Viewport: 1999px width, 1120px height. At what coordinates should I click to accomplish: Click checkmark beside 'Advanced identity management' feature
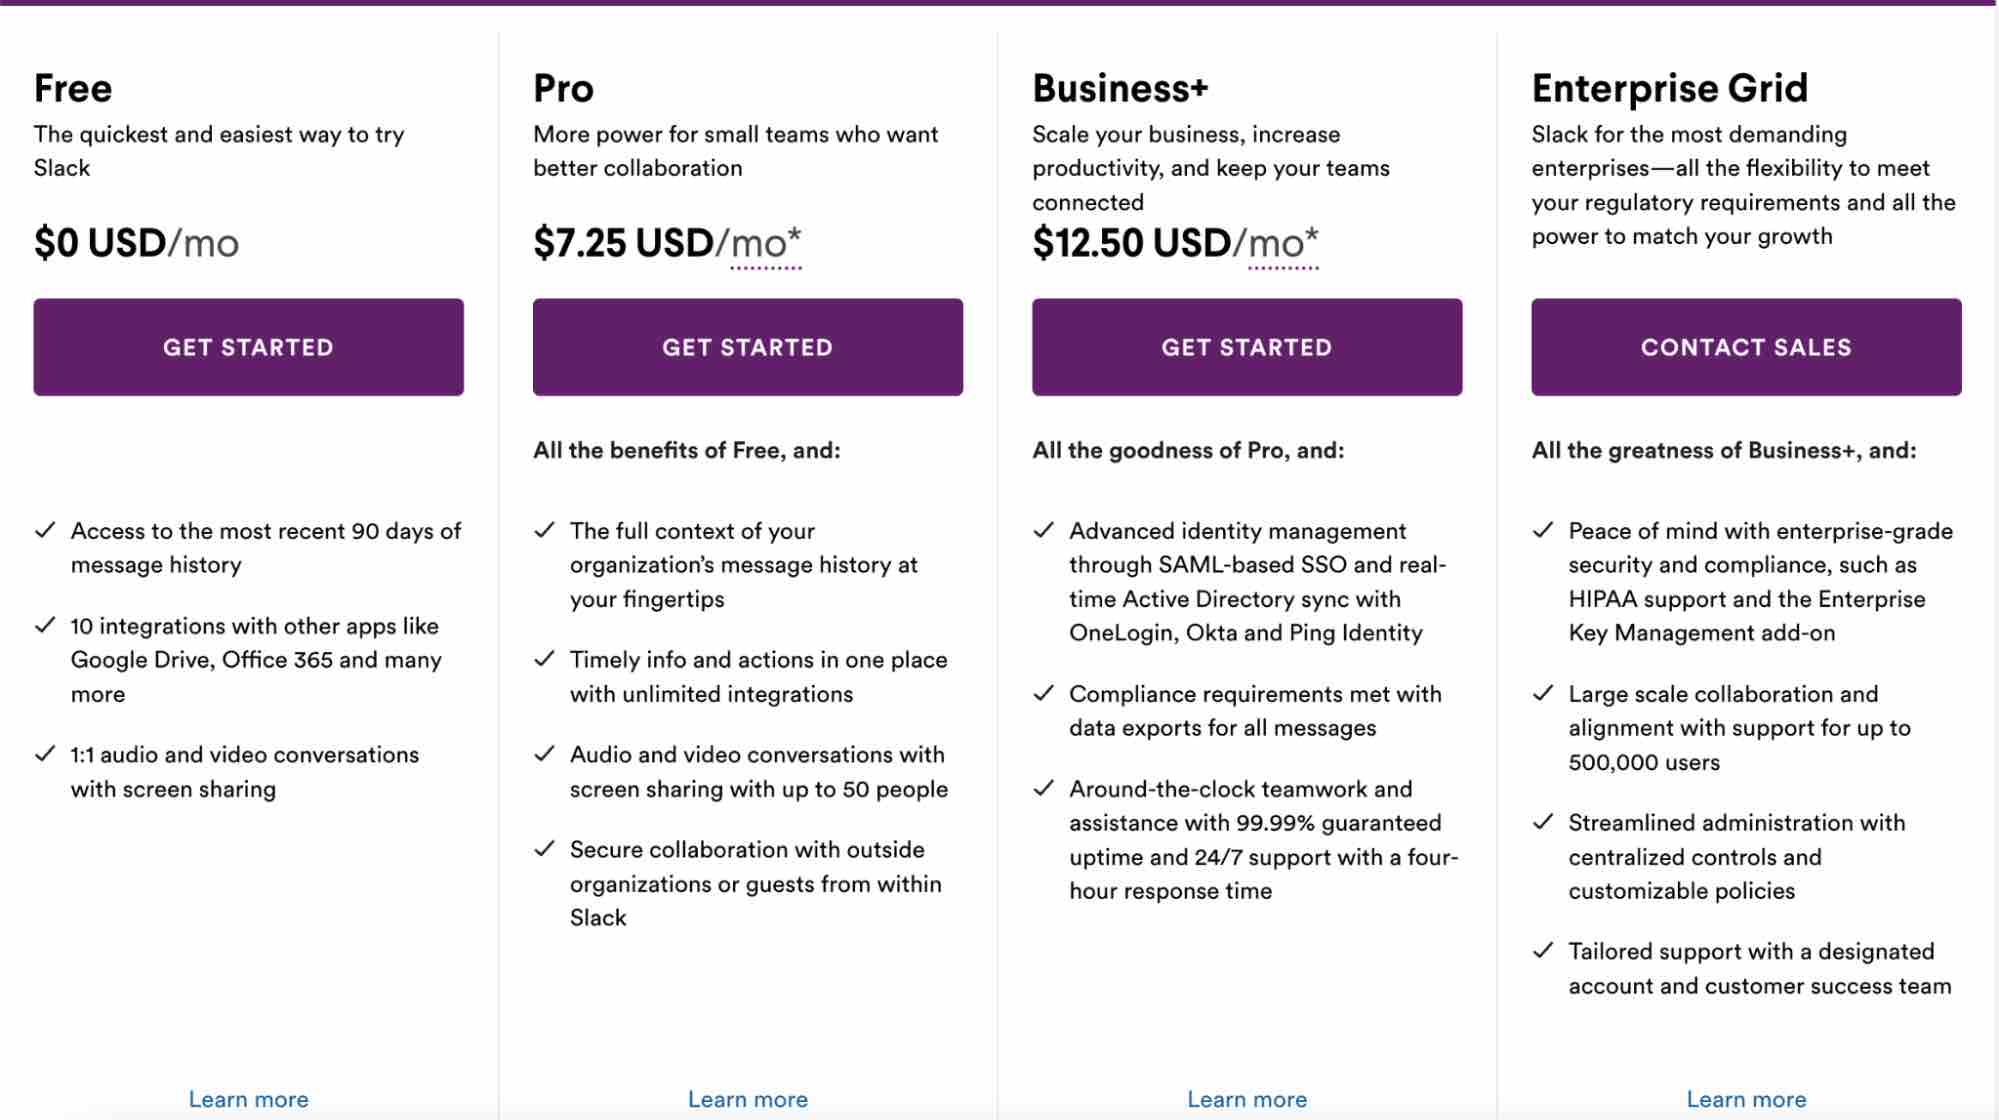click(1044, 531)
